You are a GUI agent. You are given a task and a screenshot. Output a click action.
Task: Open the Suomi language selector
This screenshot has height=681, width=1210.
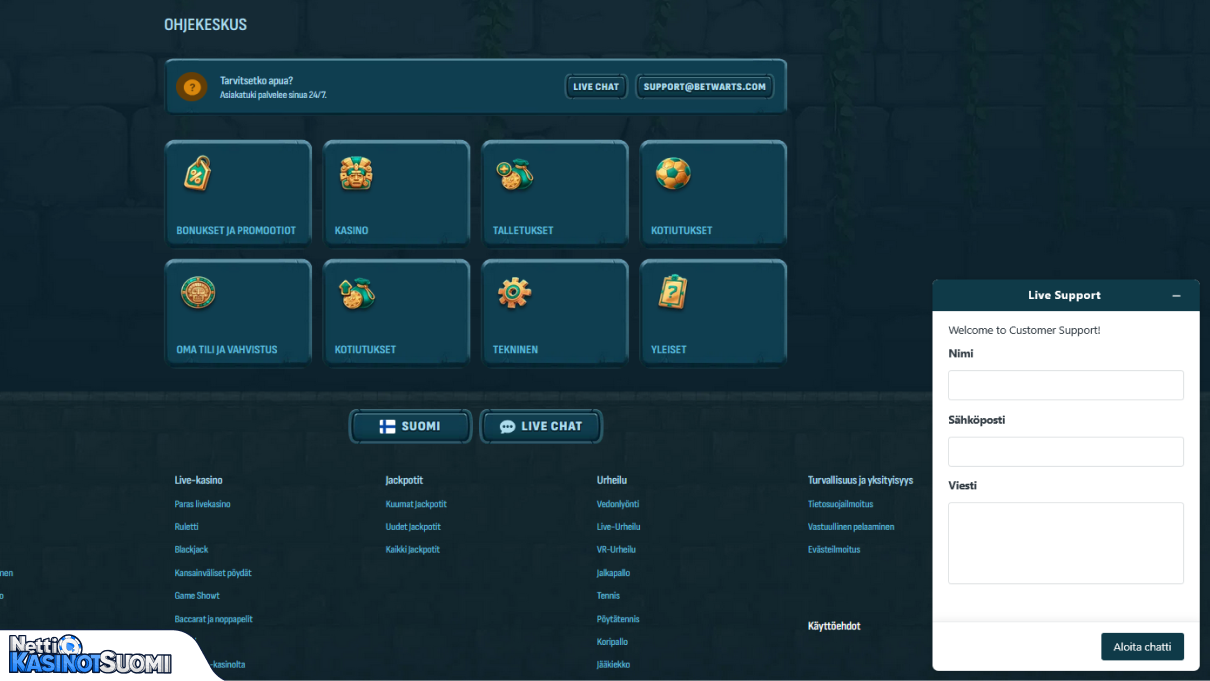410,426
